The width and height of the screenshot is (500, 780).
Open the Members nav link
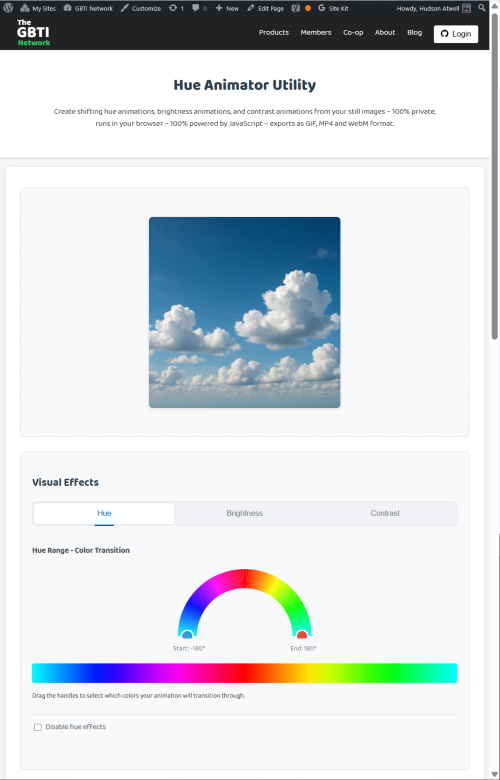pos(315,32)
